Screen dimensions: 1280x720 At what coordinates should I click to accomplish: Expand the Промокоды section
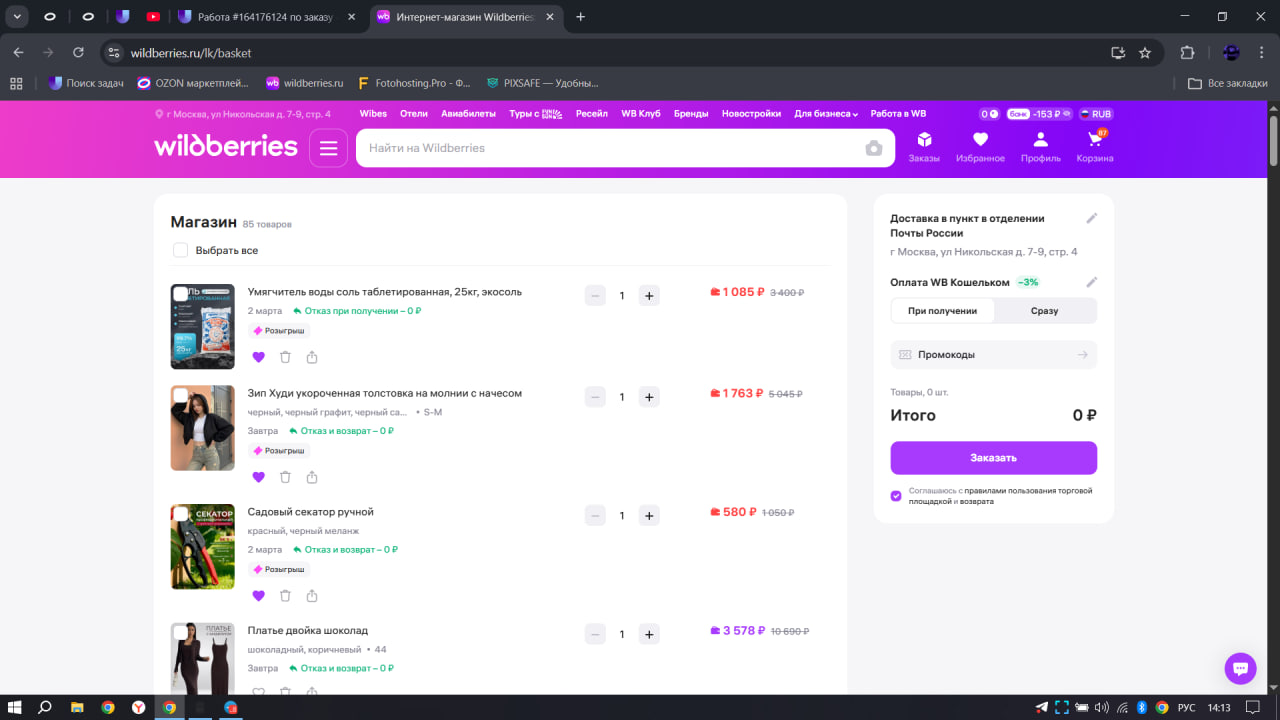pos(994,355)
